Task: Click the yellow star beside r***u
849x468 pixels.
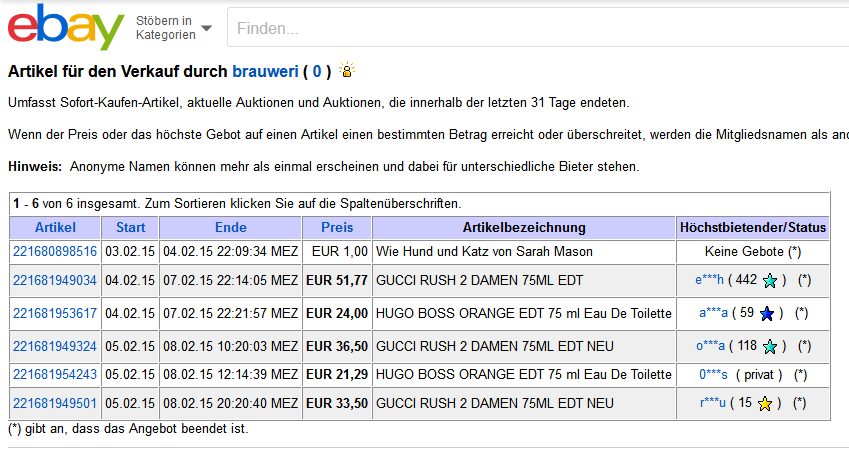Action: (x=764, y=404)
